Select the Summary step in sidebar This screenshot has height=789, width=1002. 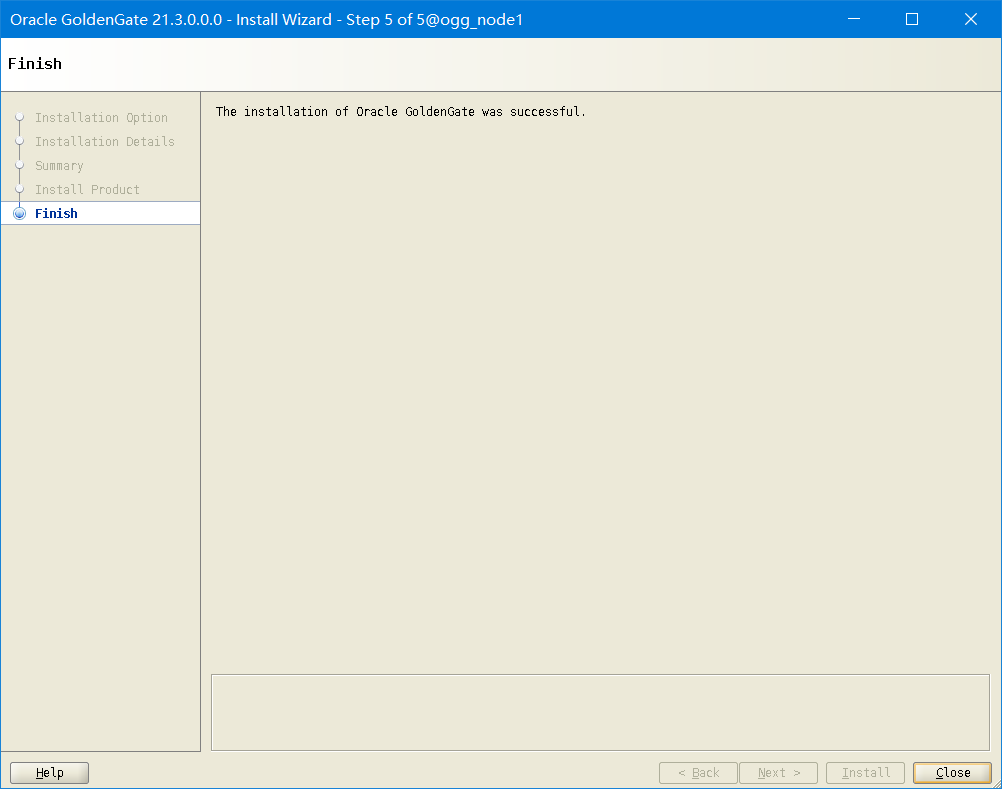tap(59, 165)
